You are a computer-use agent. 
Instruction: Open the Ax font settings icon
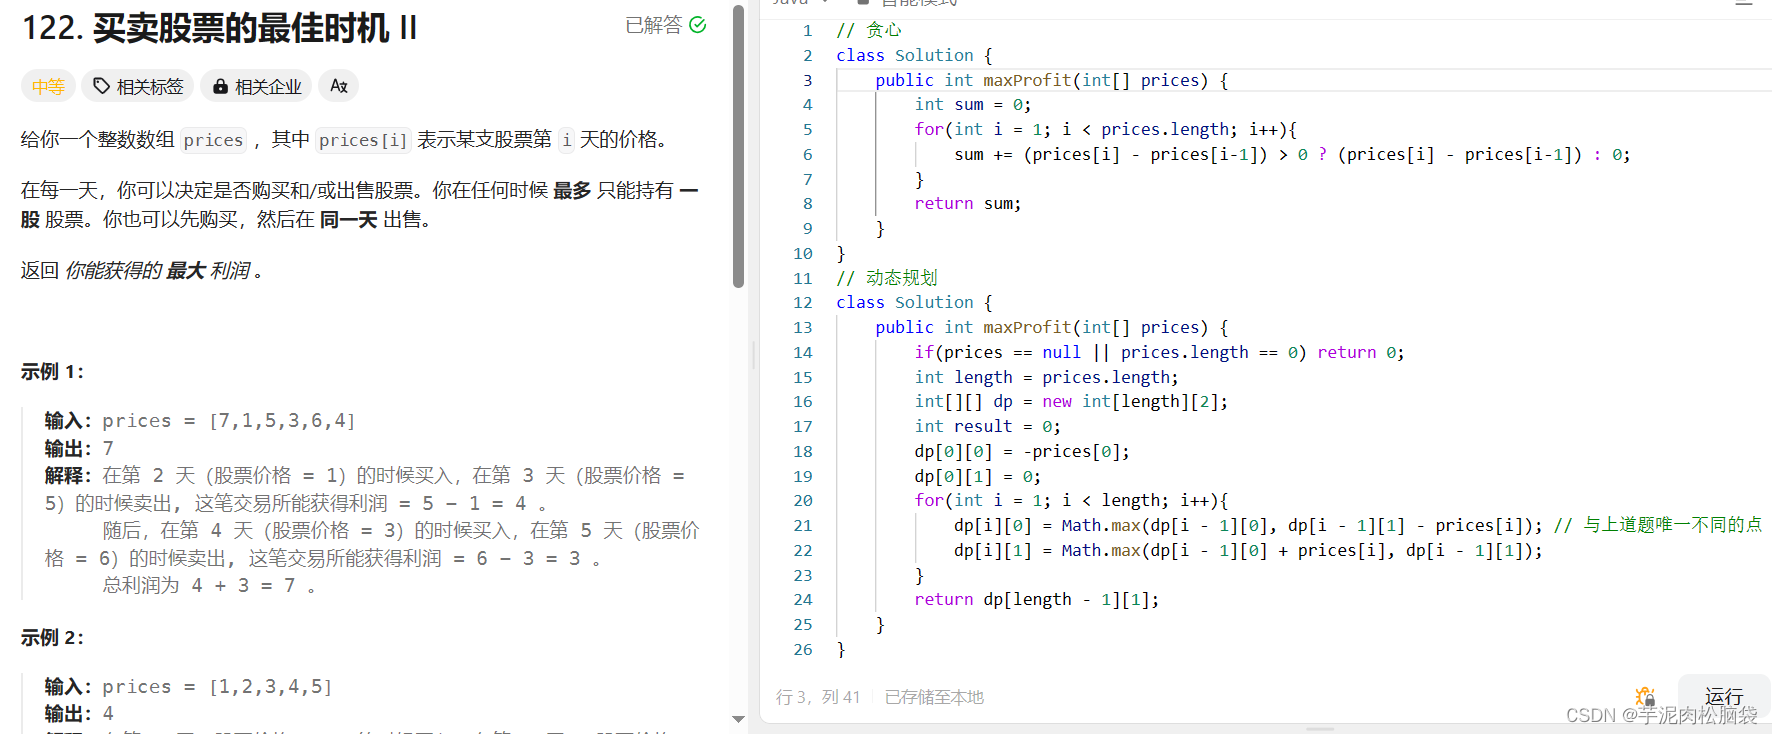click(x=339, y=86)
